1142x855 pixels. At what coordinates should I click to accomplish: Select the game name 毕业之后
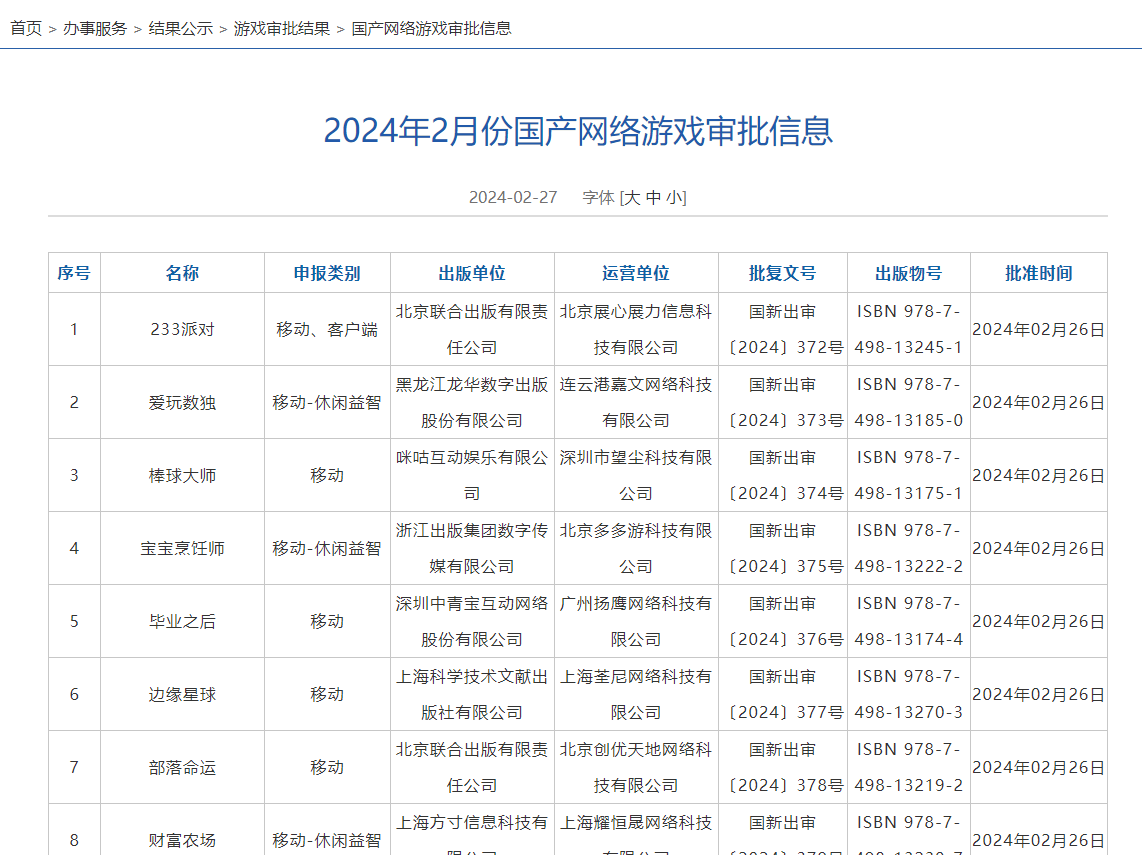pyautogui.click(x=182, y=621)
